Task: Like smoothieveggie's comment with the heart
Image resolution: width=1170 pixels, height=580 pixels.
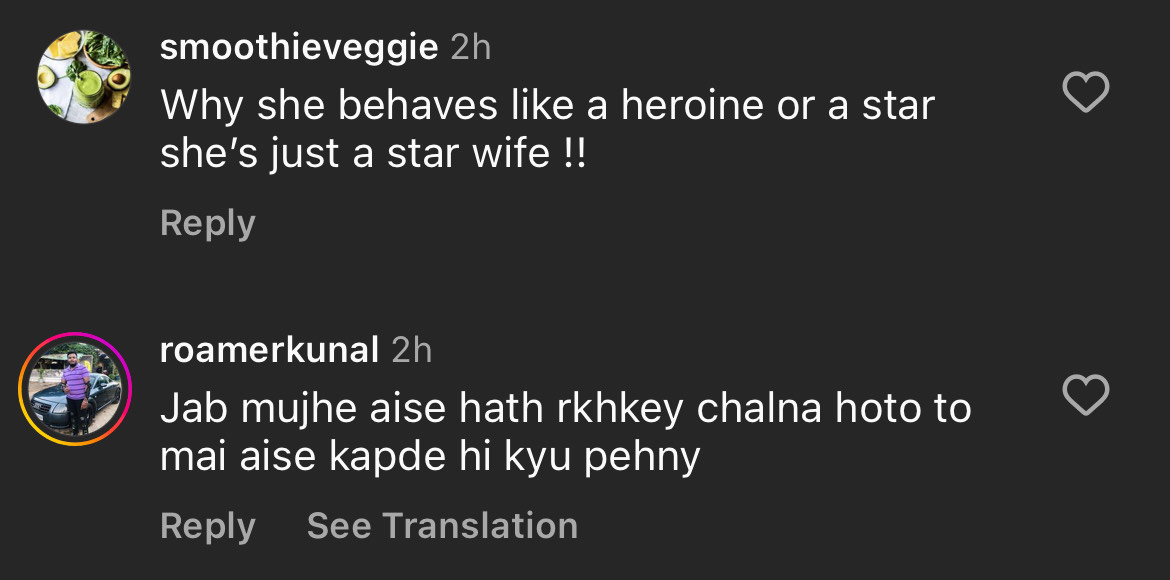Action: pyautogui.click(x=1084, y=94)
